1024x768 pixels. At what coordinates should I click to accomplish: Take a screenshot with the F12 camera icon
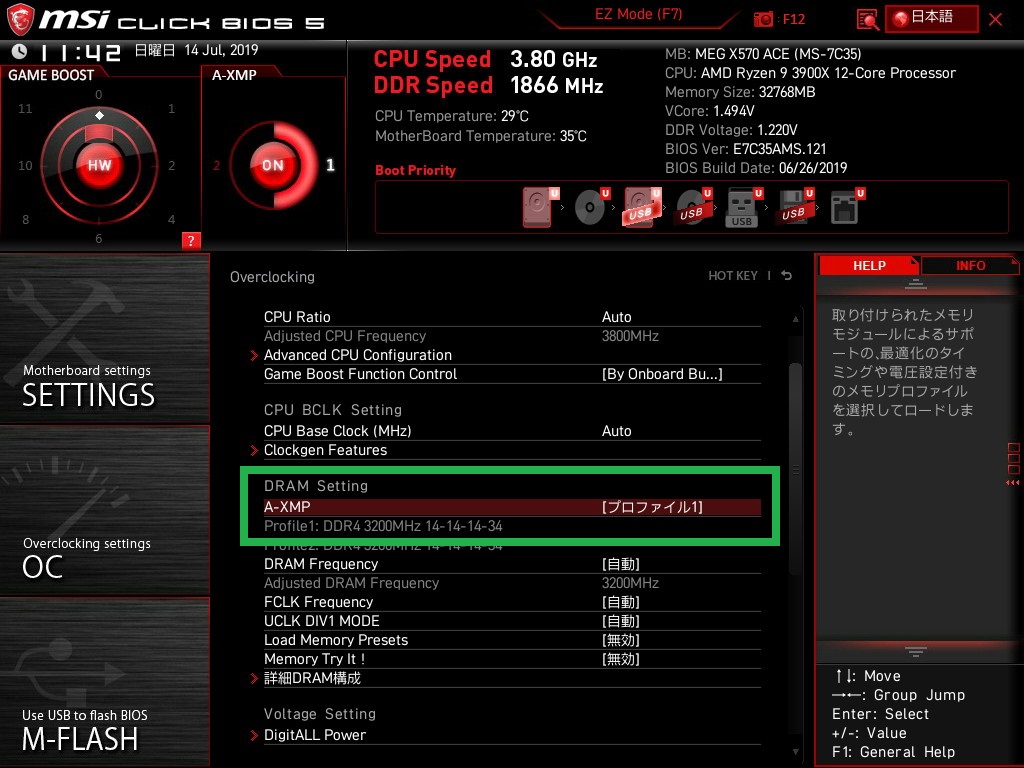click(x=763, y=19)
